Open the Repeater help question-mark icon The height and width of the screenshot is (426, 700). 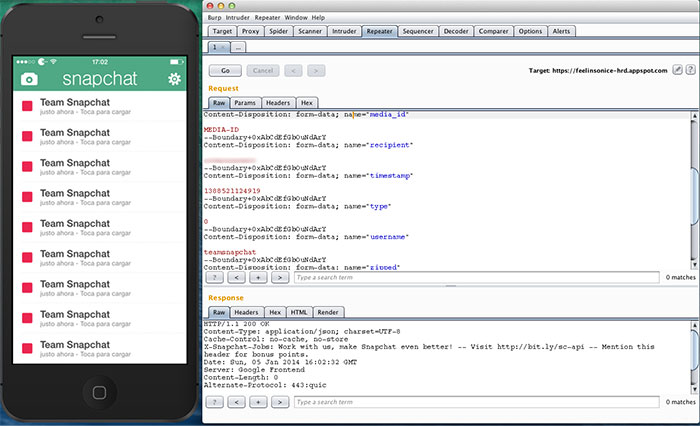690,70
